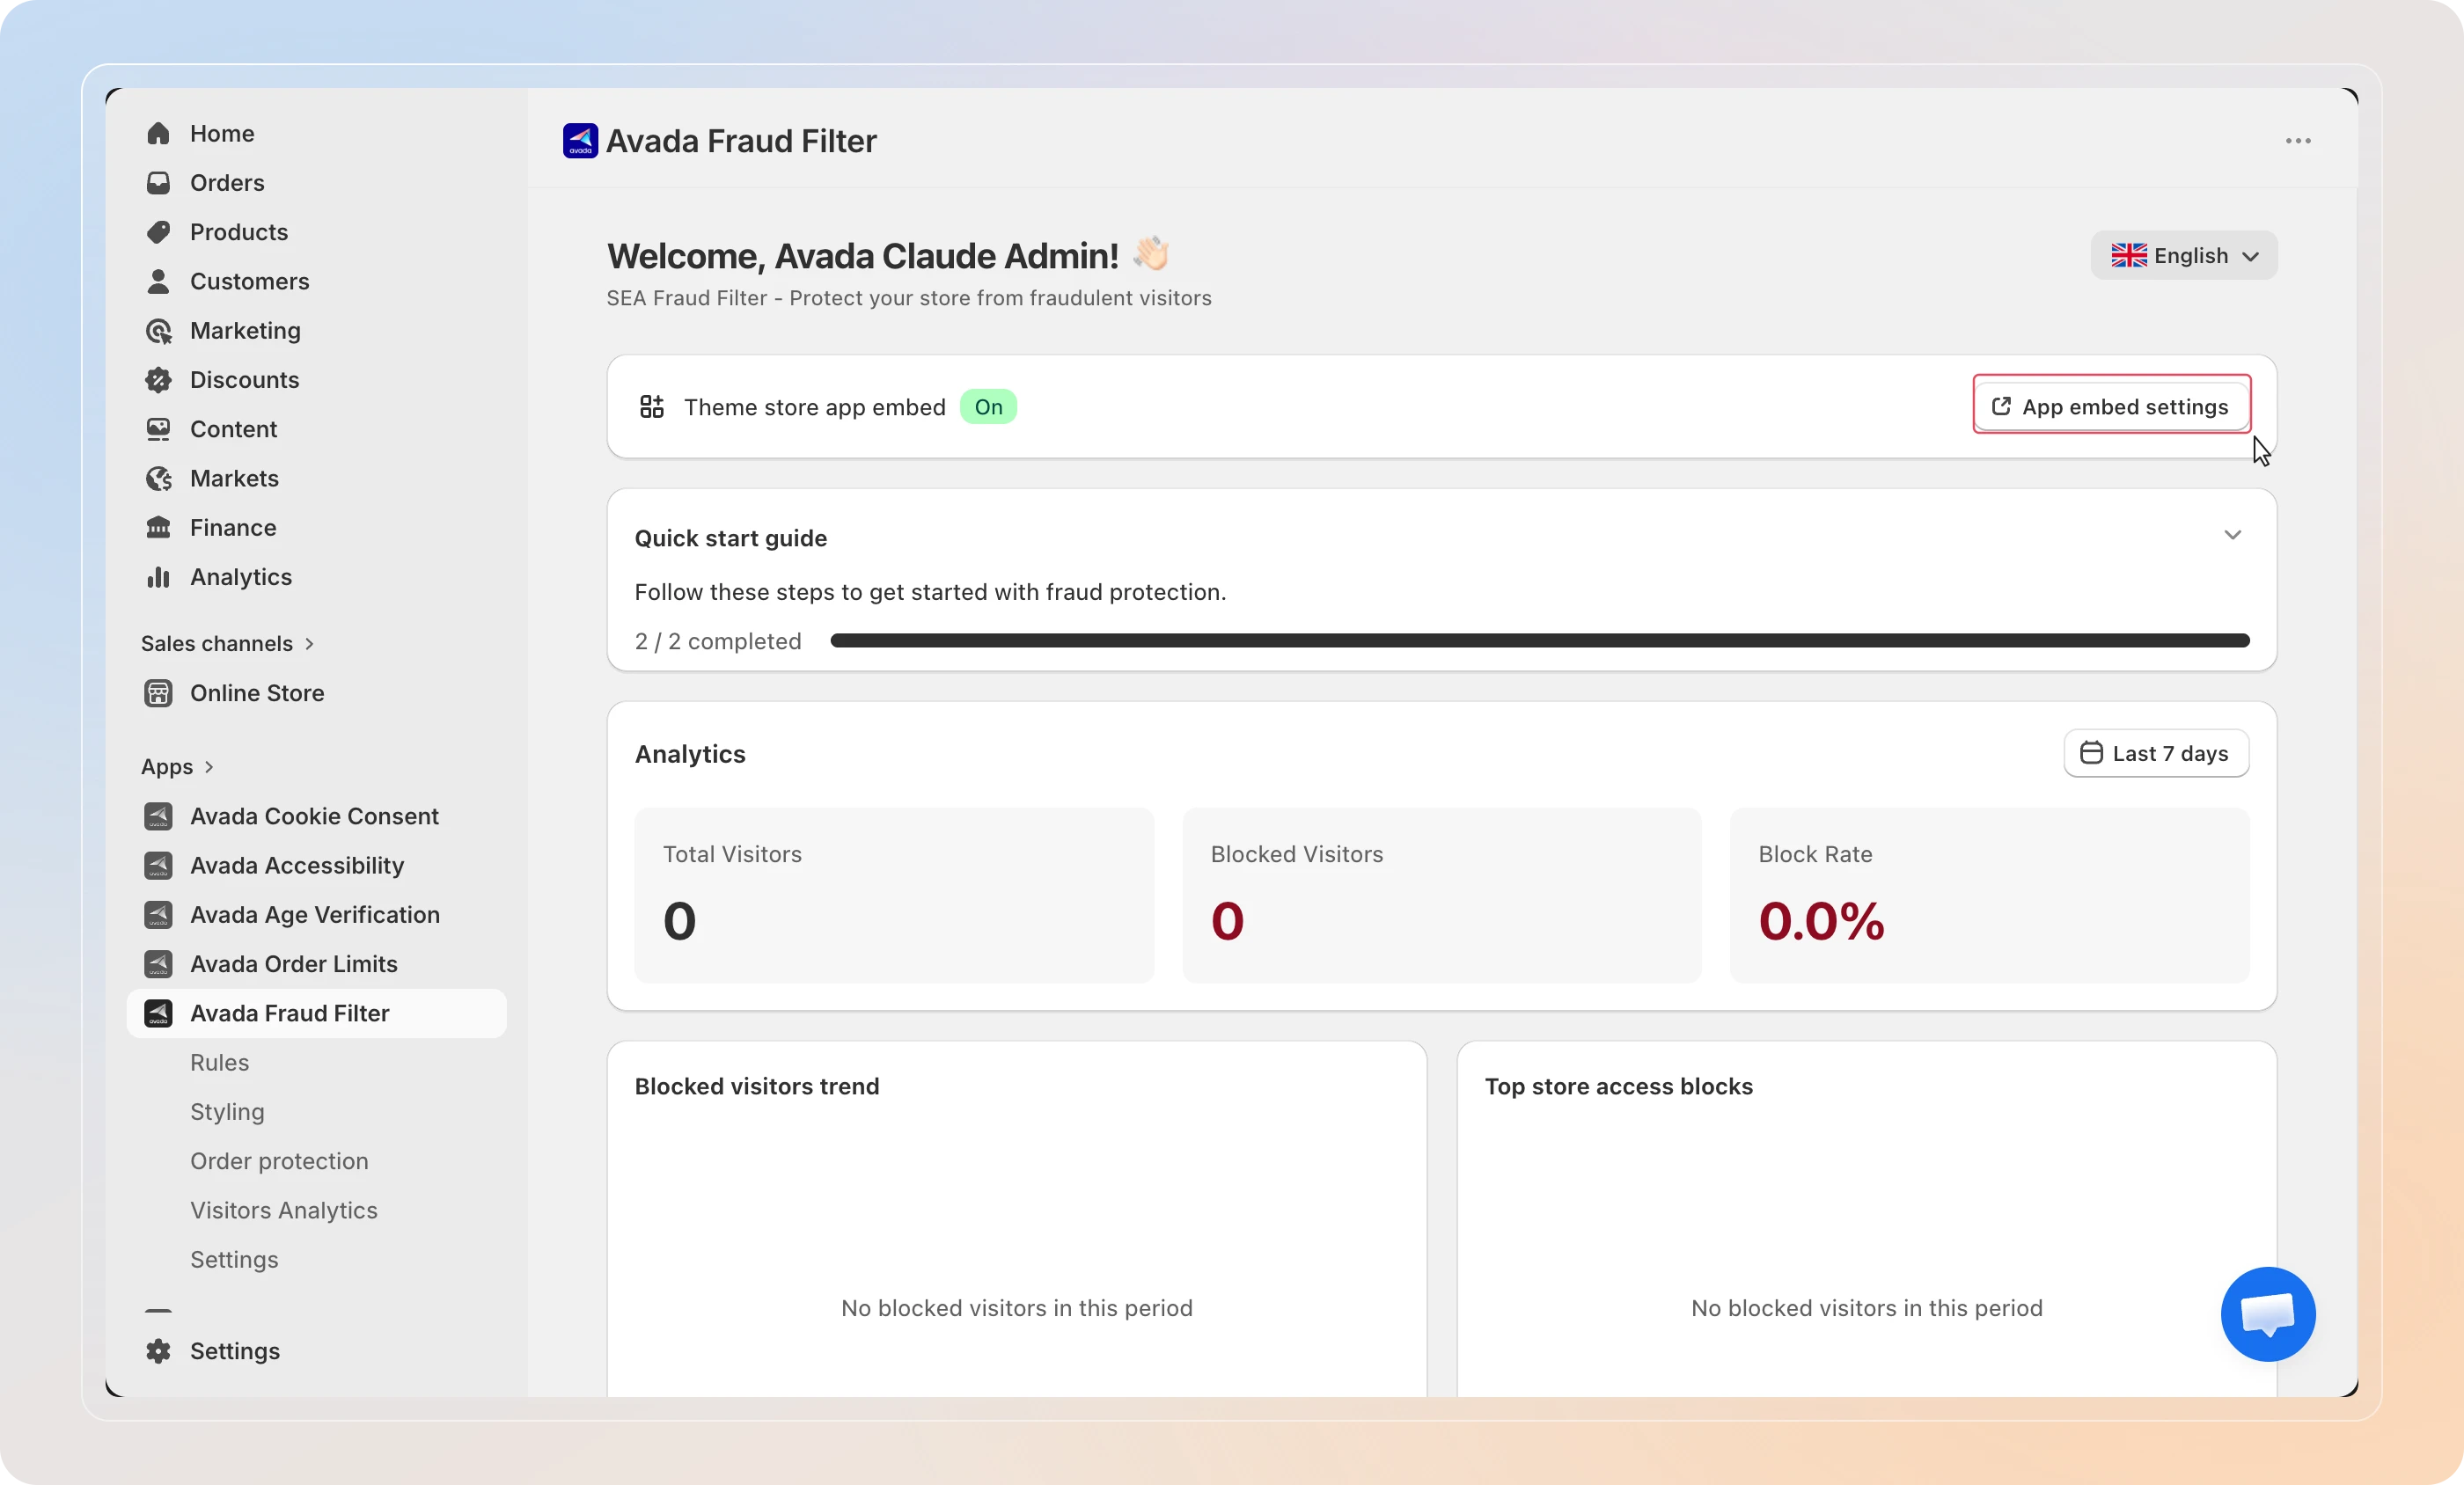
Task: Go to the Finance page
Action: pos(316,527)
